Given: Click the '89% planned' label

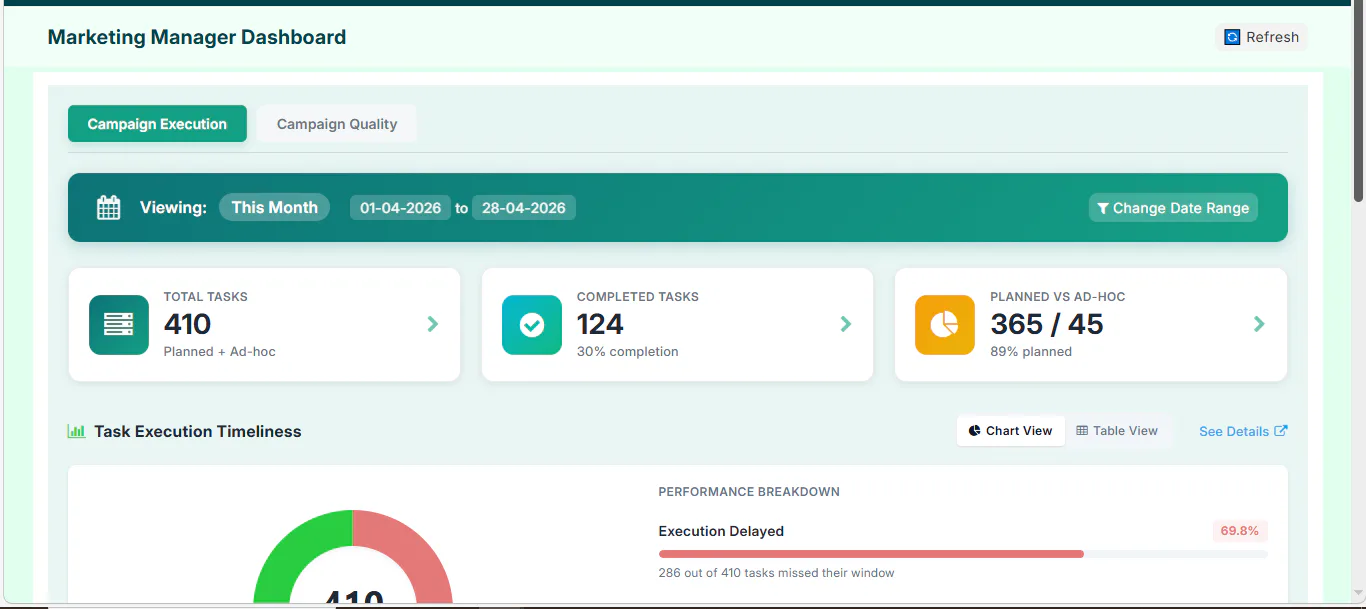Looking at the screenshot, I should point(1031,352).
